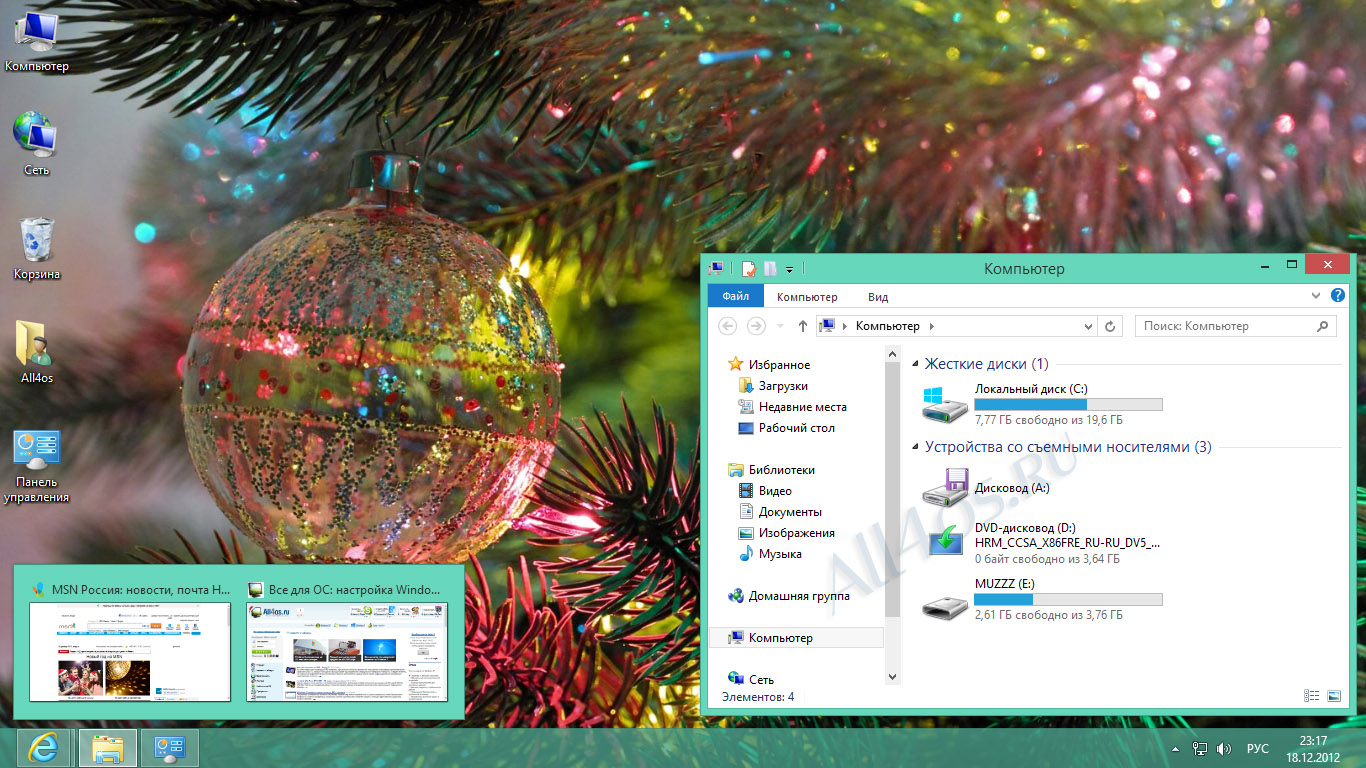Click the Up one level arrow

coord(802,326)
